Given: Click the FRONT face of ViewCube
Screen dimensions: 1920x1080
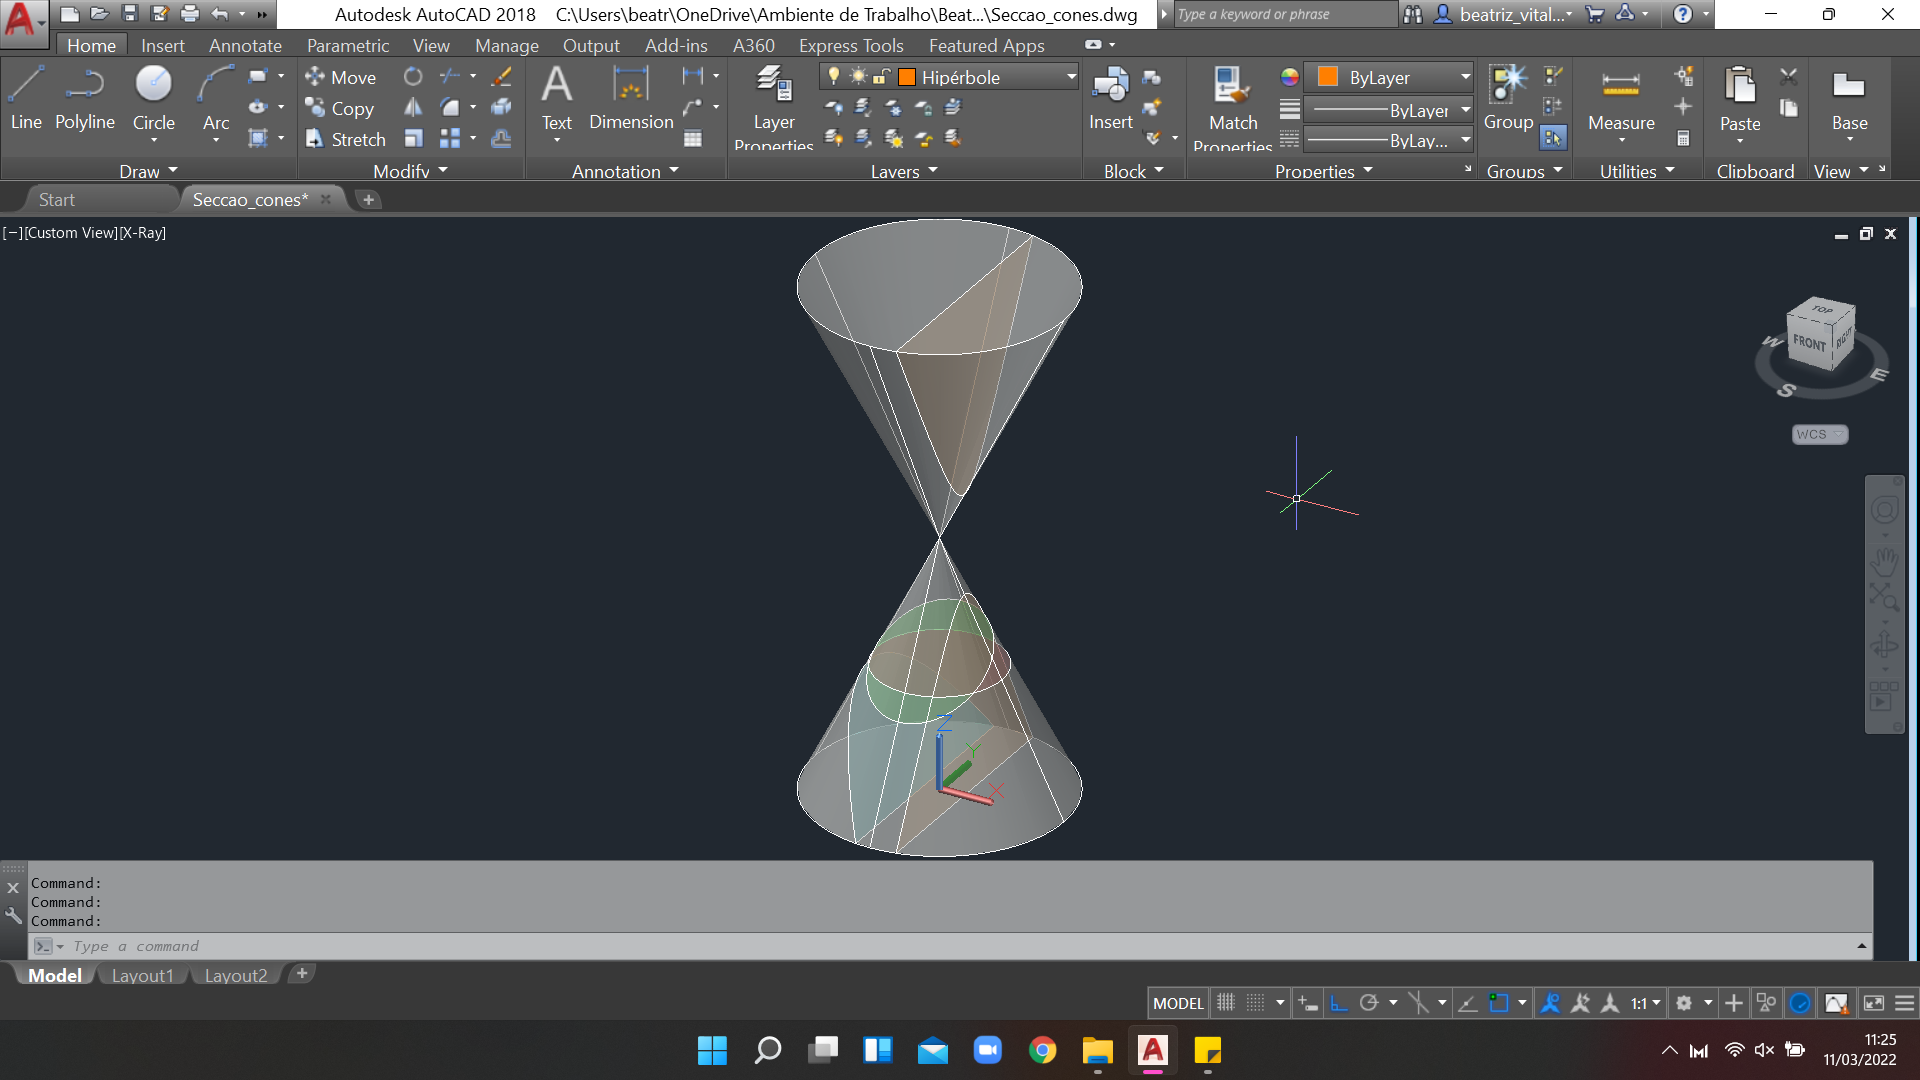Looking at the screenshot, I should pos(1809,343).
